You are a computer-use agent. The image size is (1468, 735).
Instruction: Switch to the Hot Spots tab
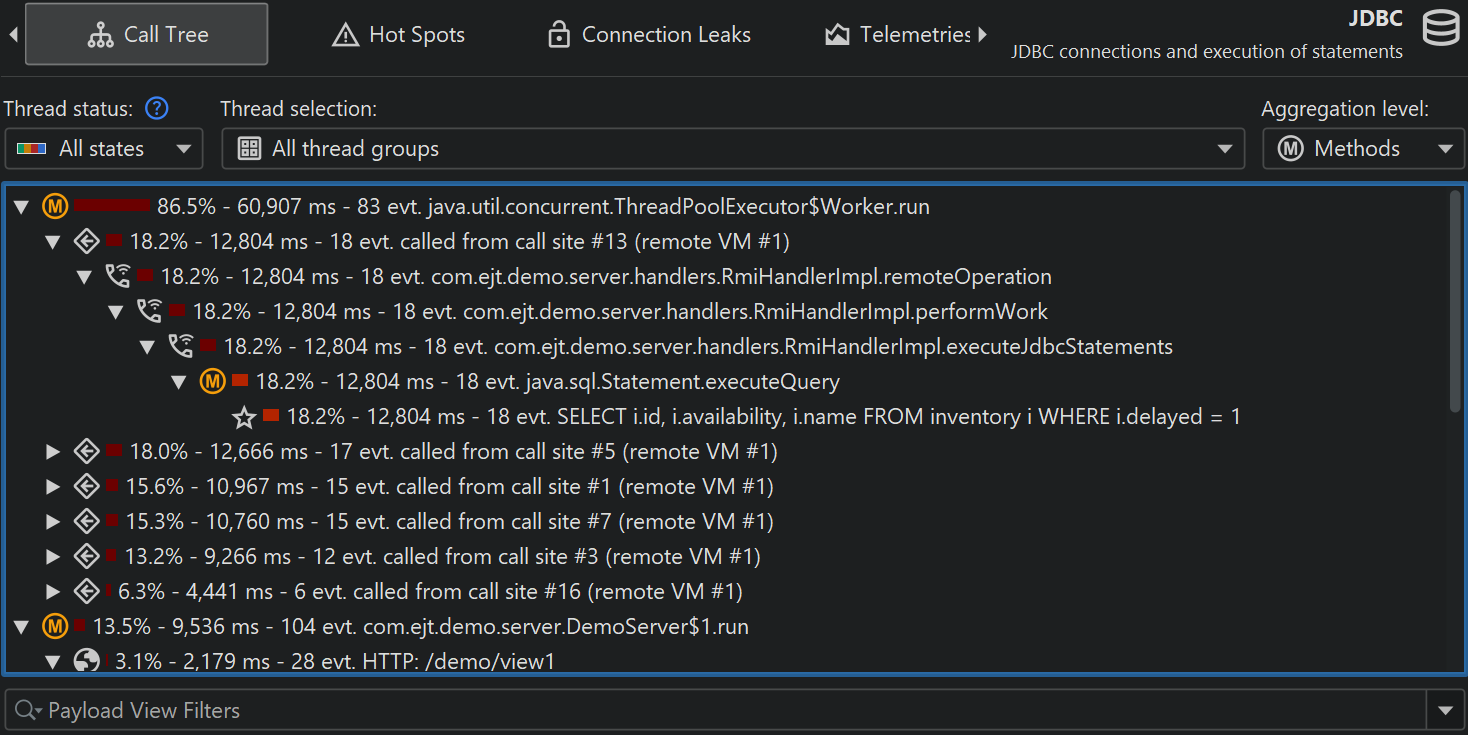(398, 35)
